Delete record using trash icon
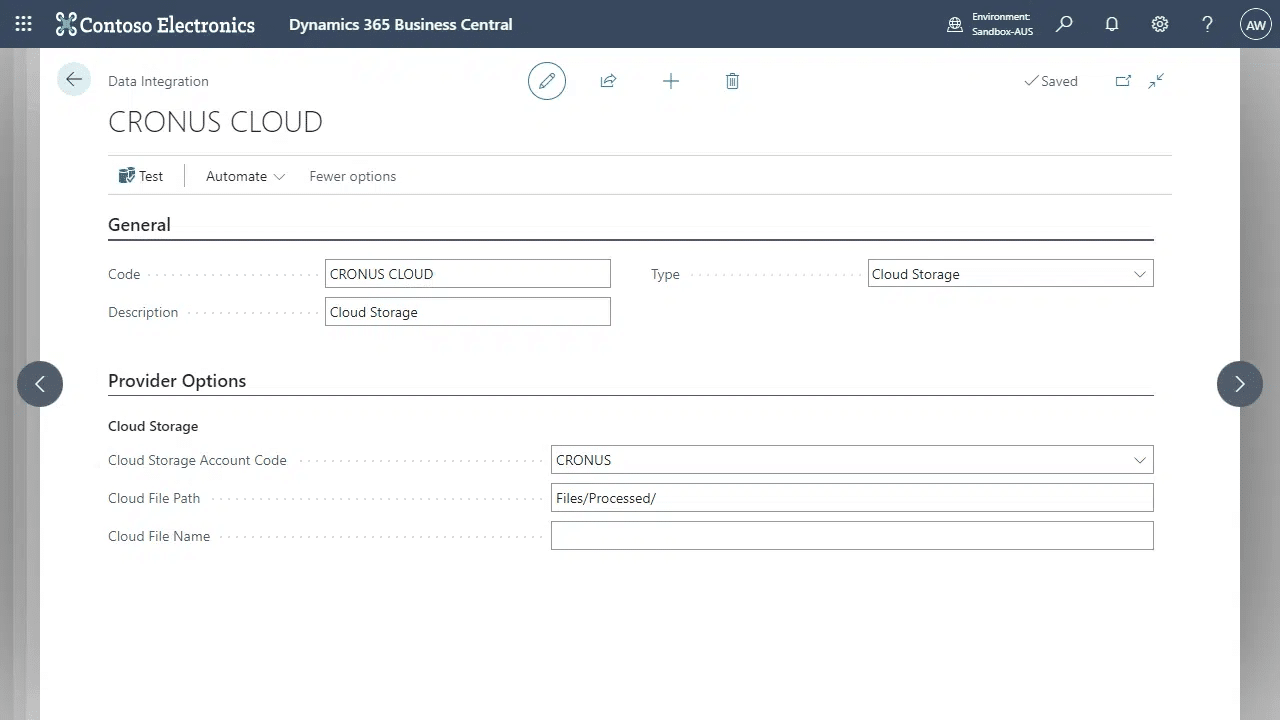 pyautogui.click(x=732, y=81)
